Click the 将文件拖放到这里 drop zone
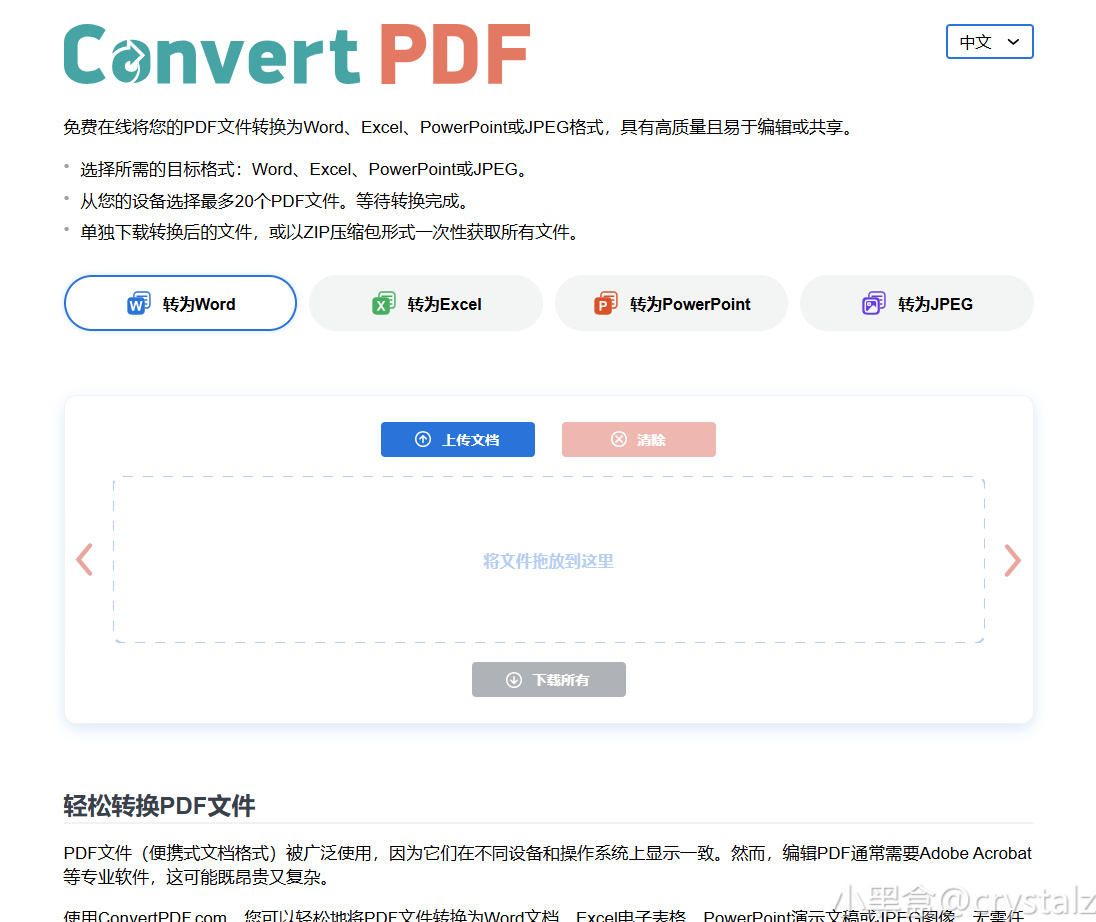The height and width of the screenshot is (922, 1096). pos(549,560)
